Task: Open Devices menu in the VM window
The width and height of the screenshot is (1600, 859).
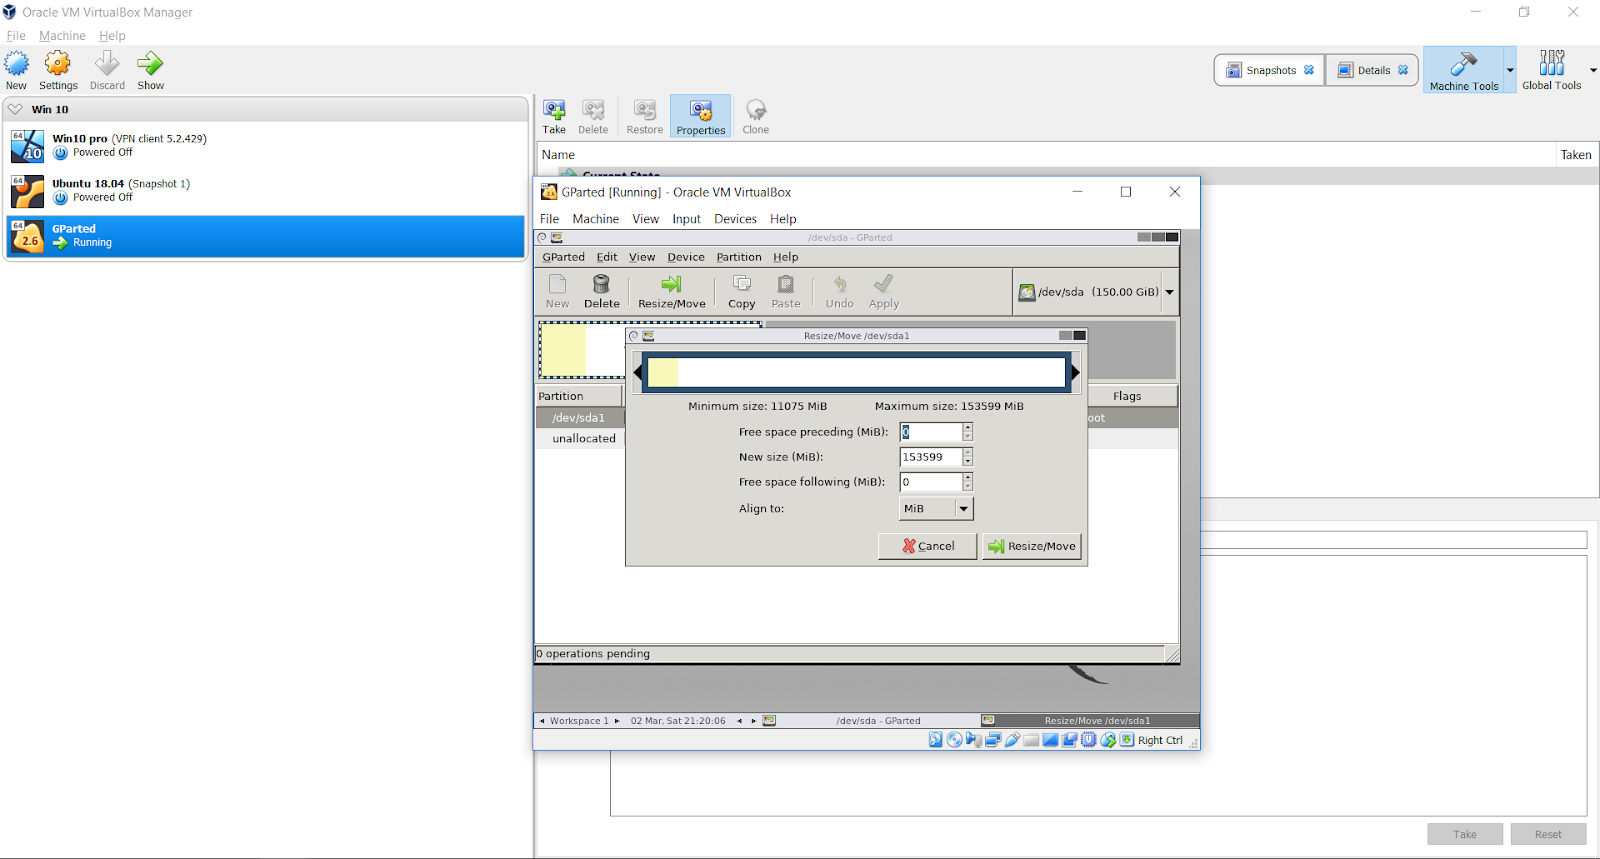Action: (735, 219)
